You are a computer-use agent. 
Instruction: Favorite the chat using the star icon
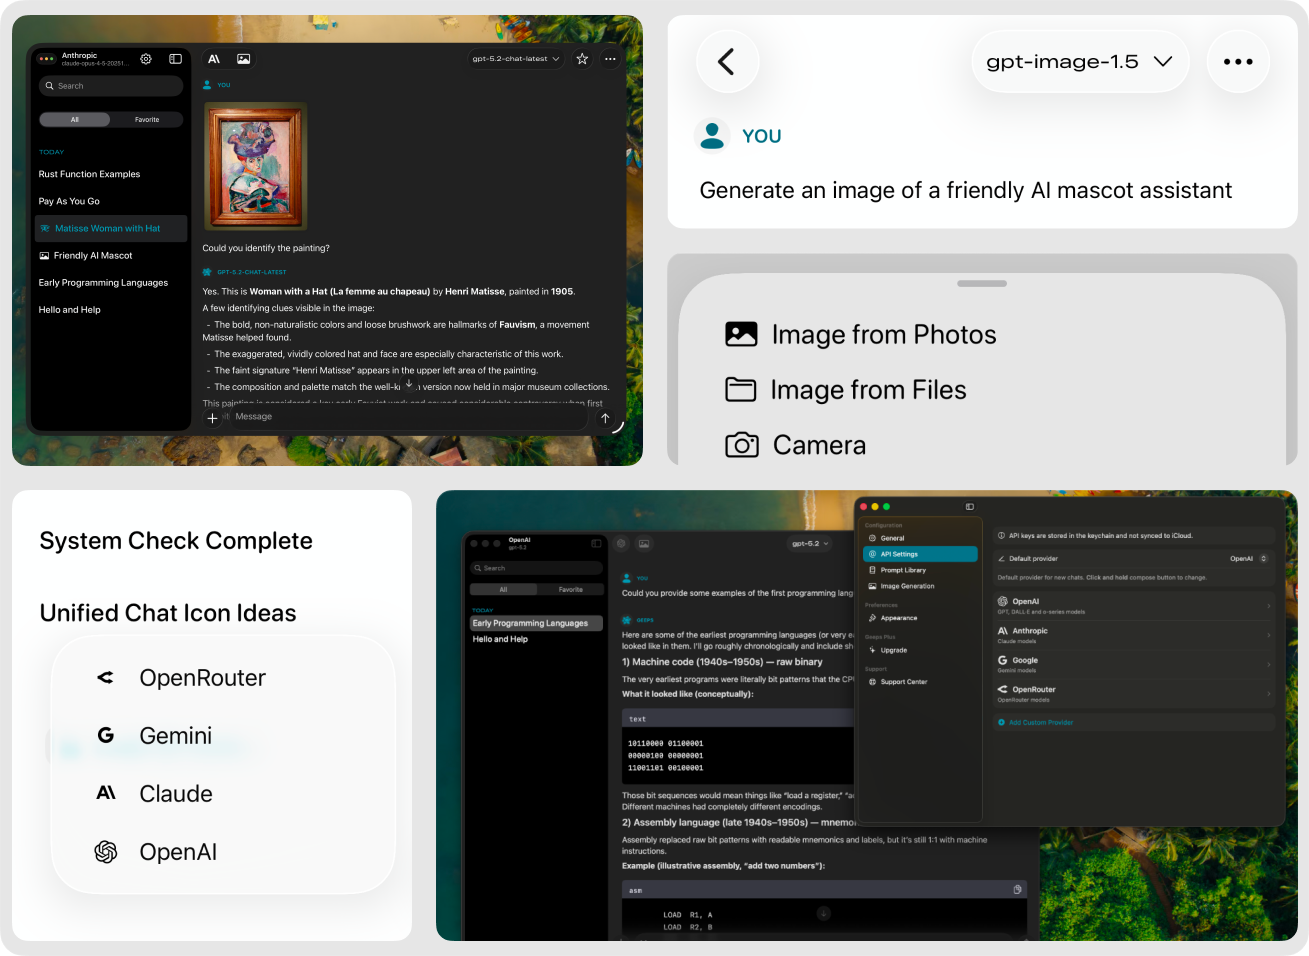coord(582,58)
